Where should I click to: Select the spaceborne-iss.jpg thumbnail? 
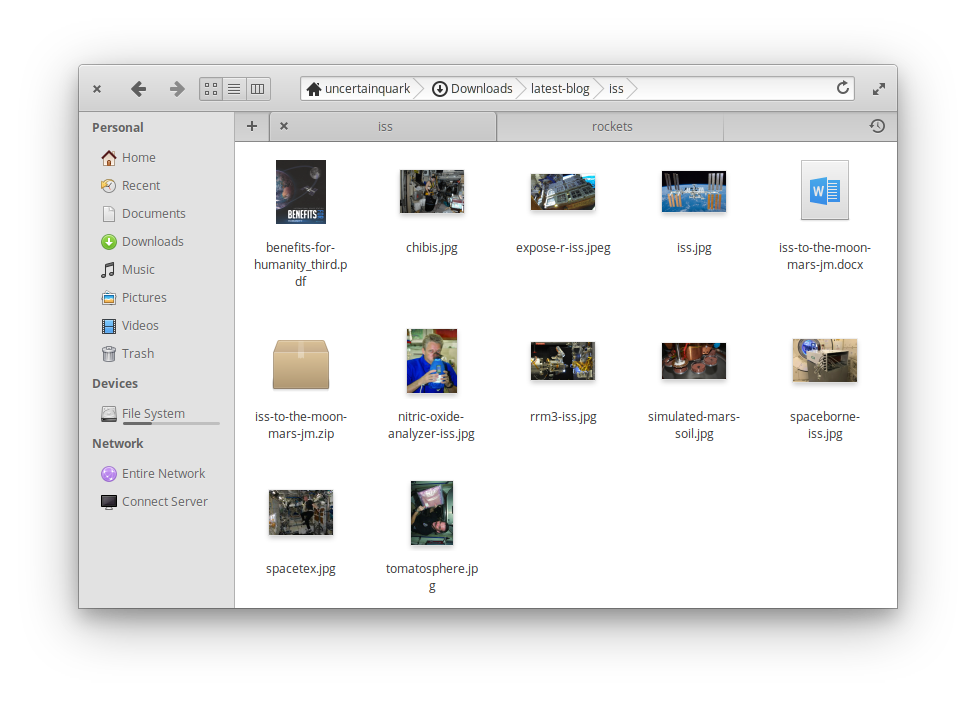[825, 360]
